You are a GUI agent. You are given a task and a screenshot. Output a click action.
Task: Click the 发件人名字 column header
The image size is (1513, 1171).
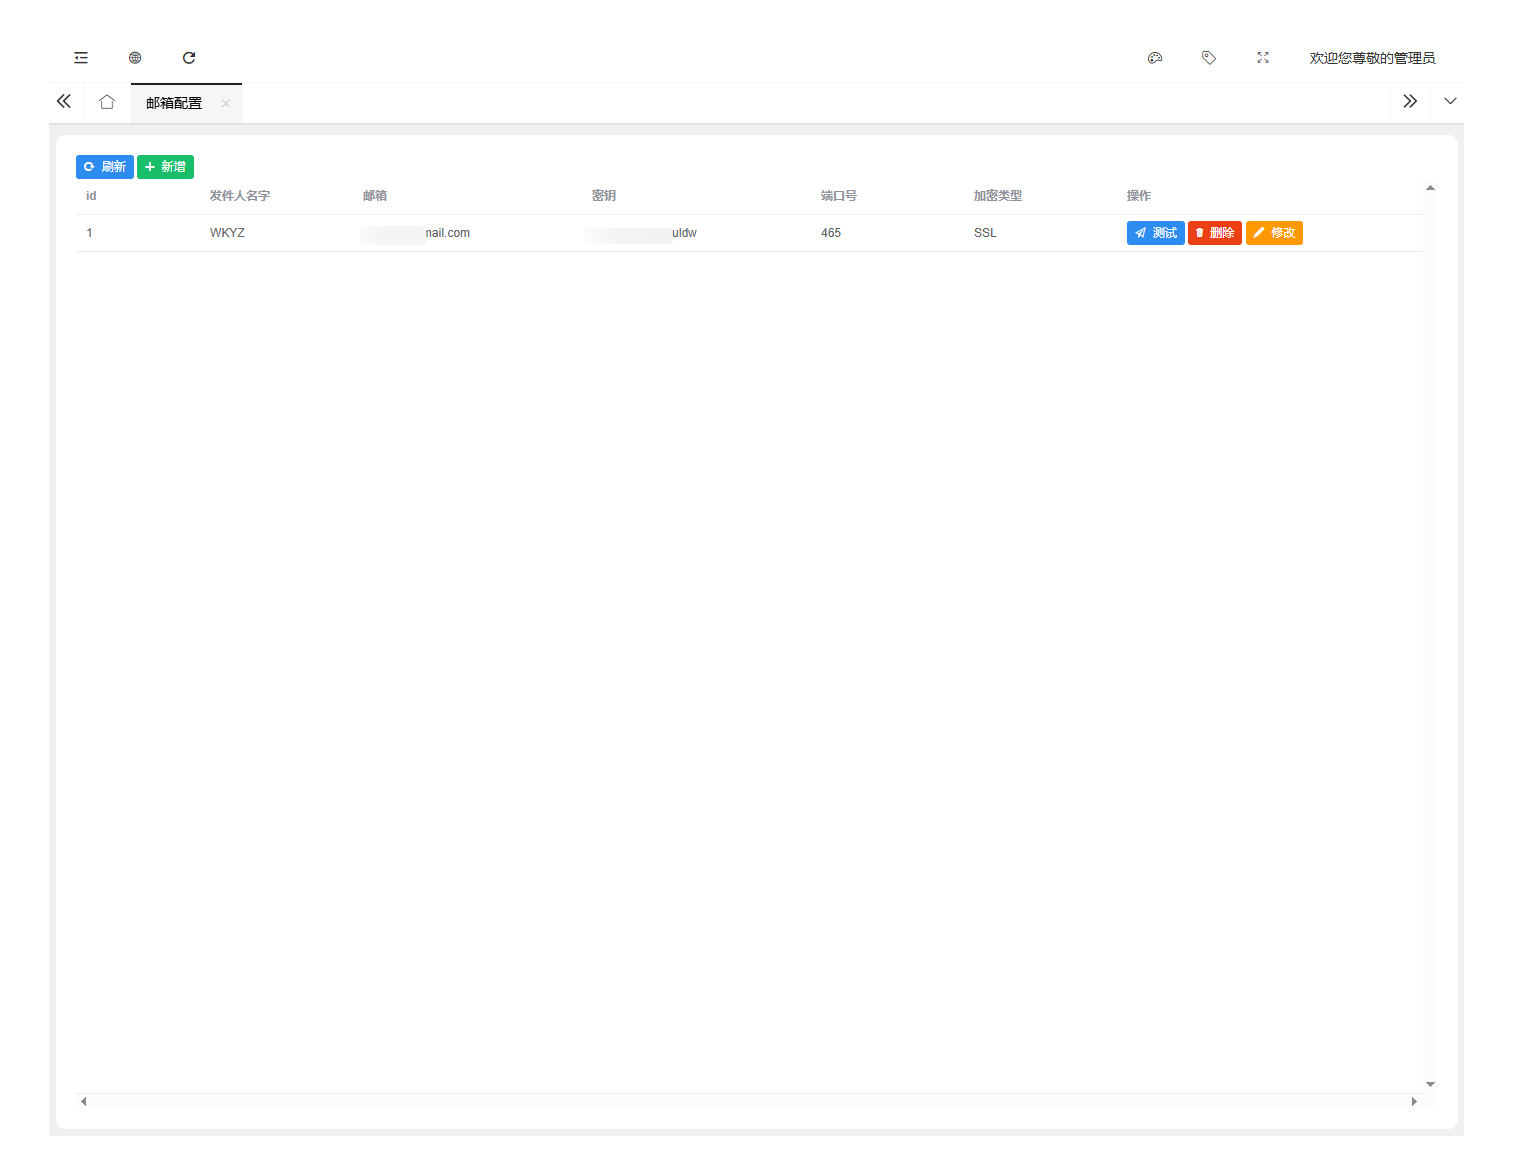pos(240,196)
